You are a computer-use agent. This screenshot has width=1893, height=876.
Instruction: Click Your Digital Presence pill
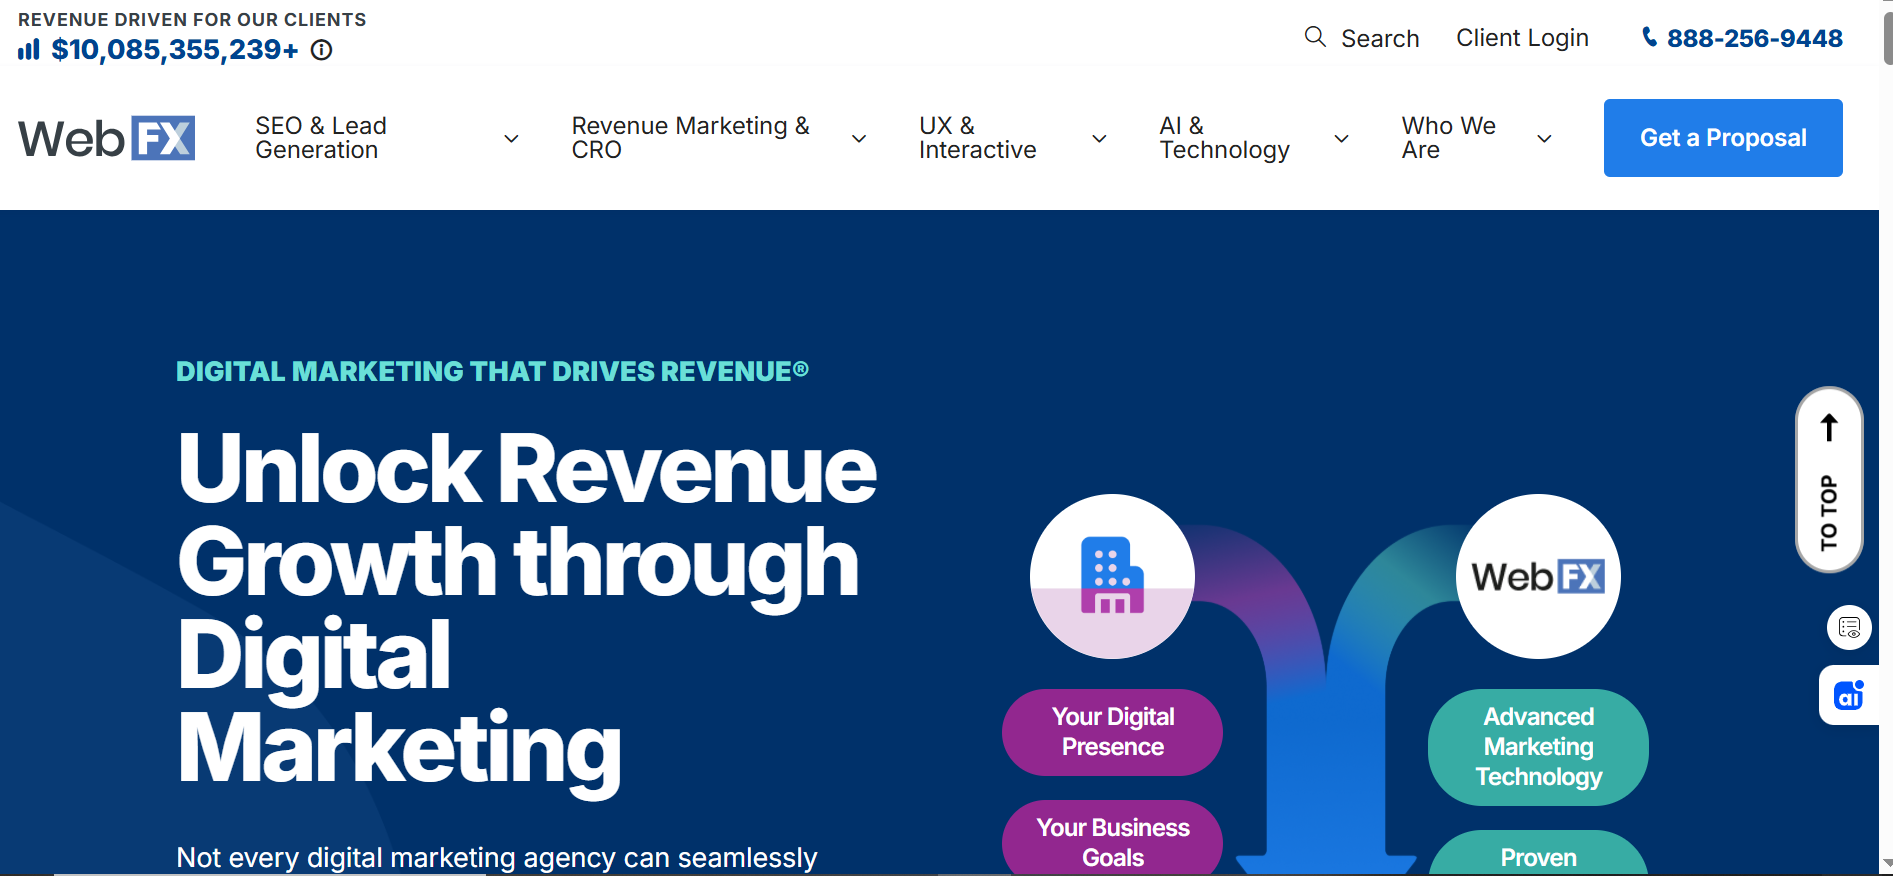[x=1112, y=732]
